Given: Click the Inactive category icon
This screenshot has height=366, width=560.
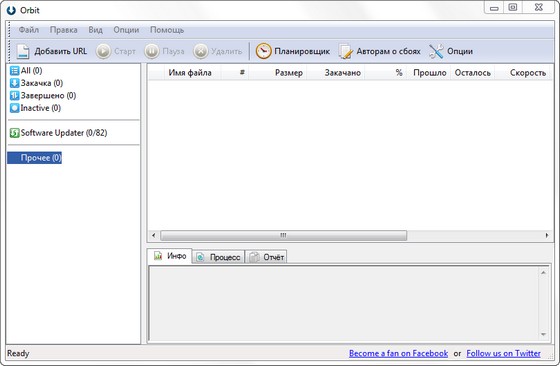Looking at the screenshot, I should point(14,108).
